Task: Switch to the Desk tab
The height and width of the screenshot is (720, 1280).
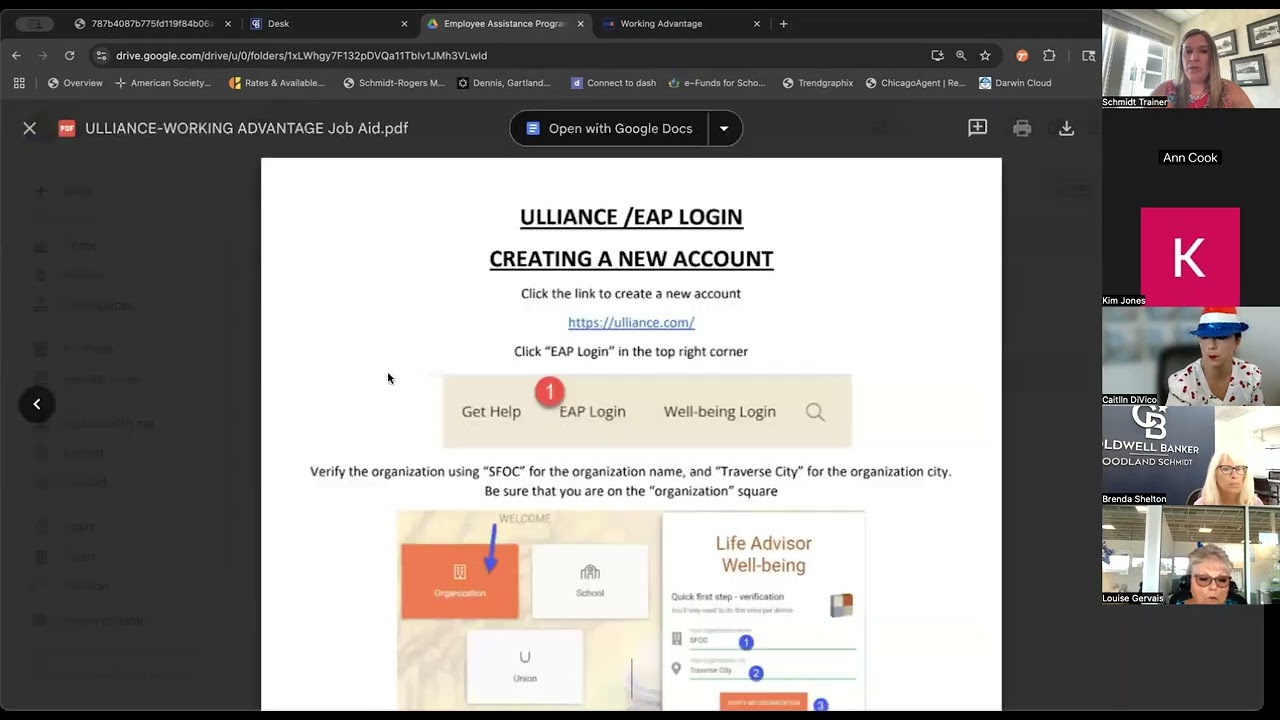Action: pos(328,24)
